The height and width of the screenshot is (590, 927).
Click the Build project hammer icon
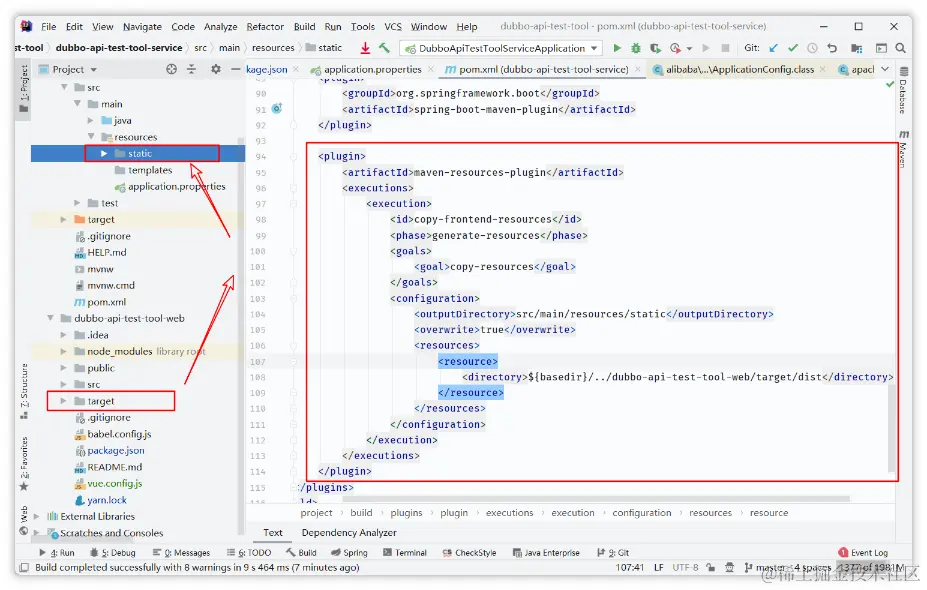384,48
